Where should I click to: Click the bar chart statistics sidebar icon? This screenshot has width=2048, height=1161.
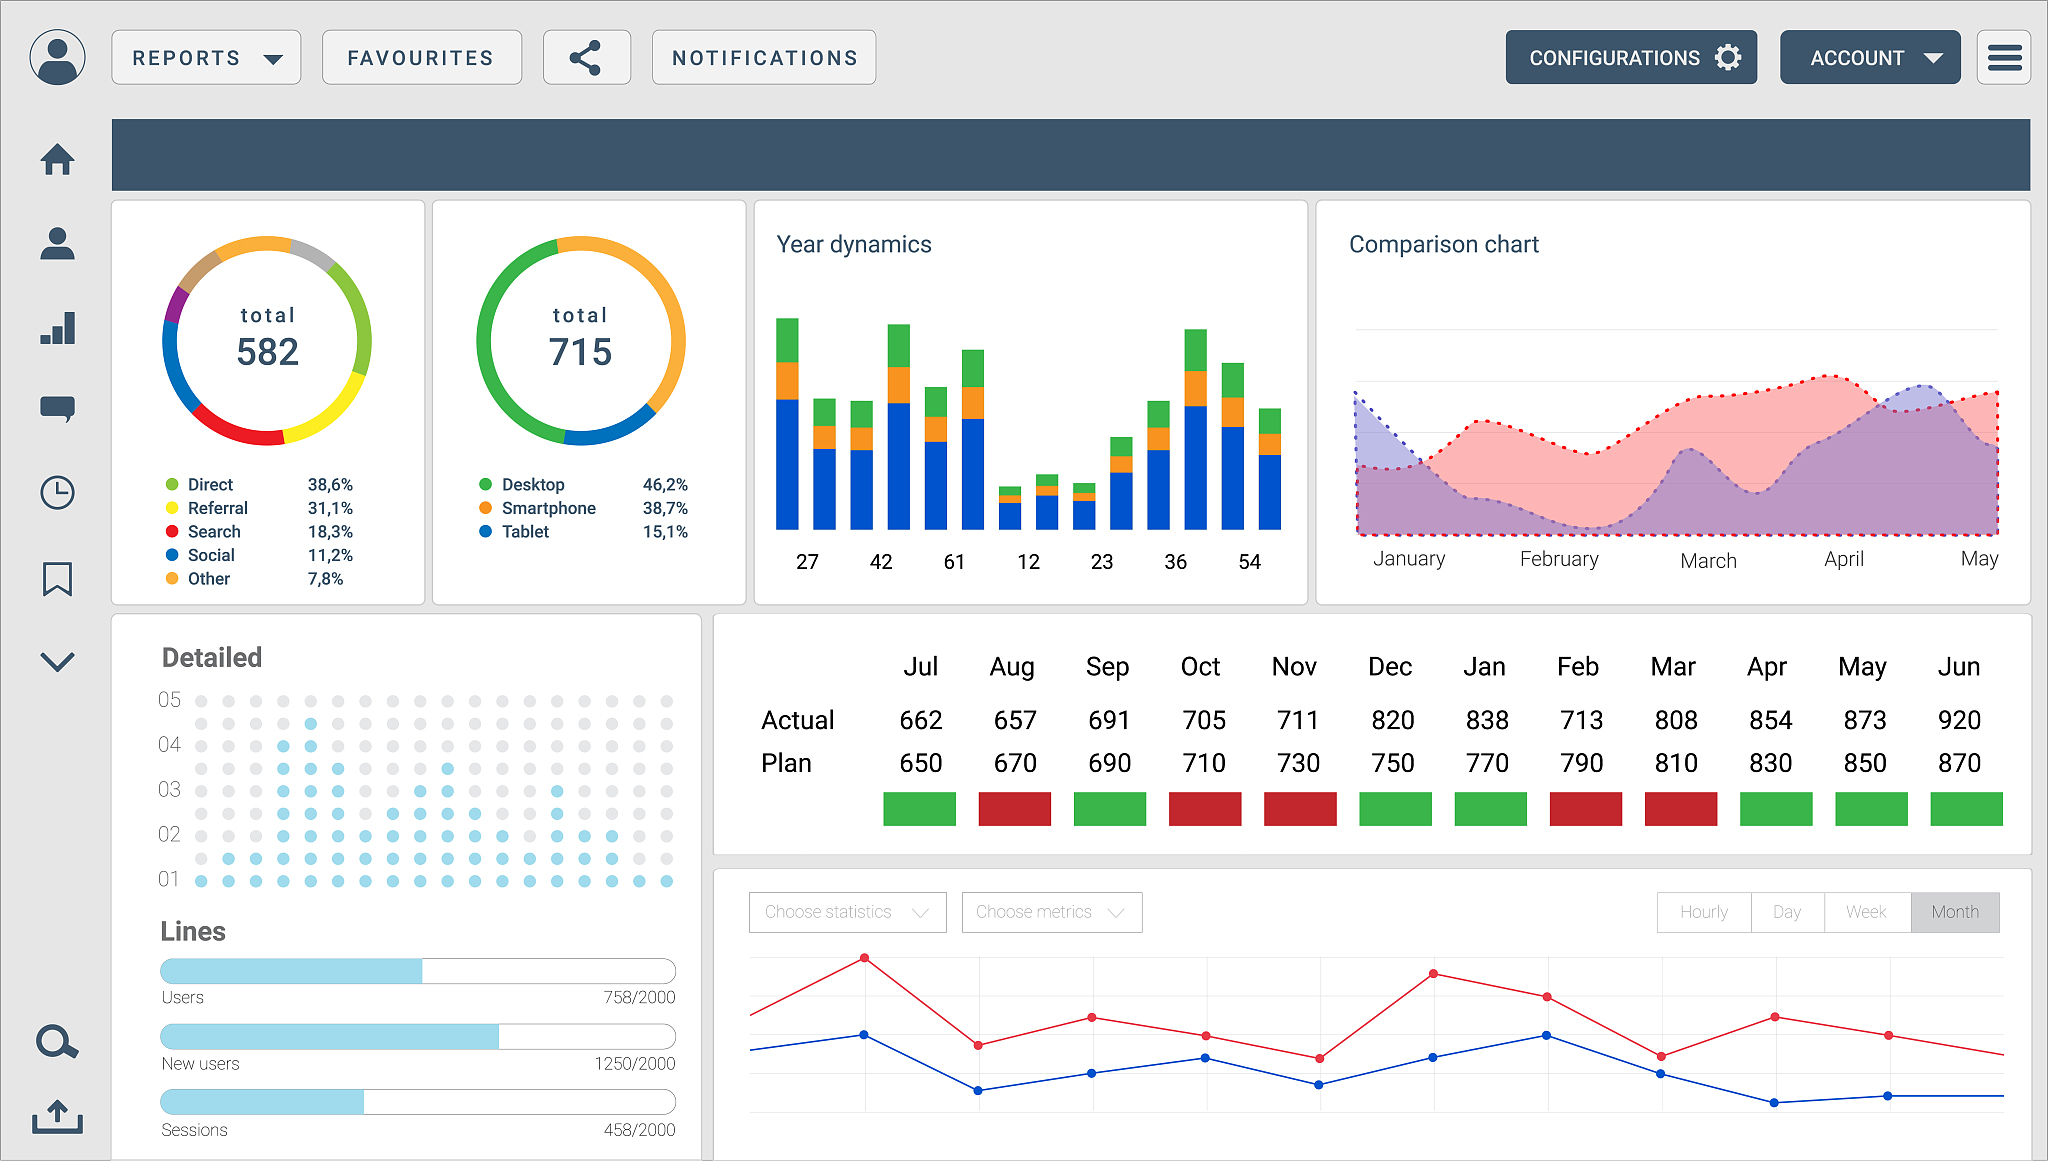[57, 328]
